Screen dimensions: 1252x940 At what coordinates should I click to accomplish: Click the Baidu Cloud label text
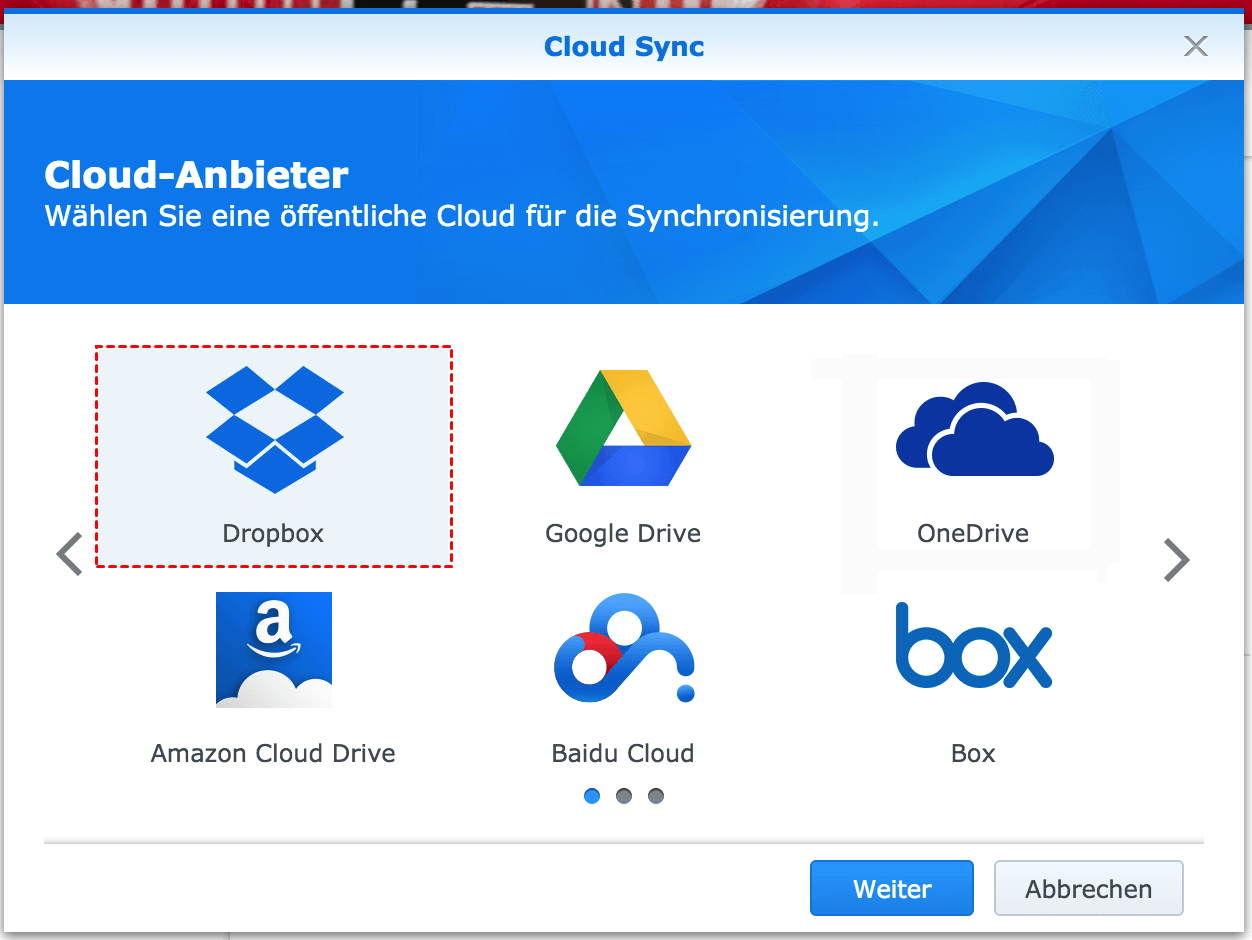coord(623,754)
